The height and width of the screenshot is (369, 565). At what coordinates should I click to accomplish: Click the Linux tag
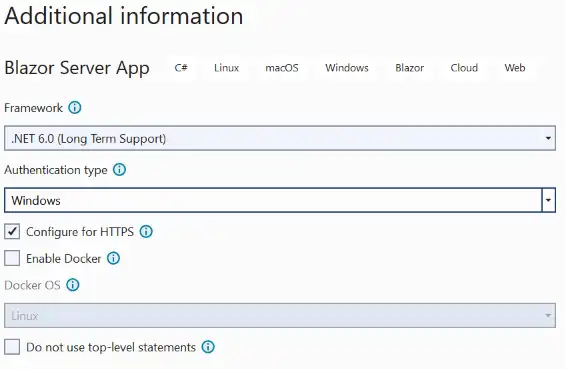click(226, 68)
